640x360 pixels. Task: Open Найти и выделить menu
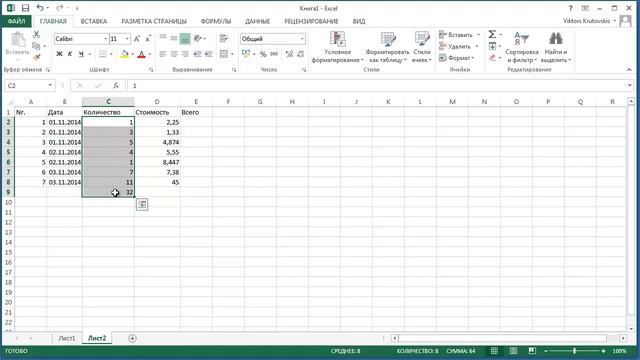pyautogui.click(x=556, y=47)
